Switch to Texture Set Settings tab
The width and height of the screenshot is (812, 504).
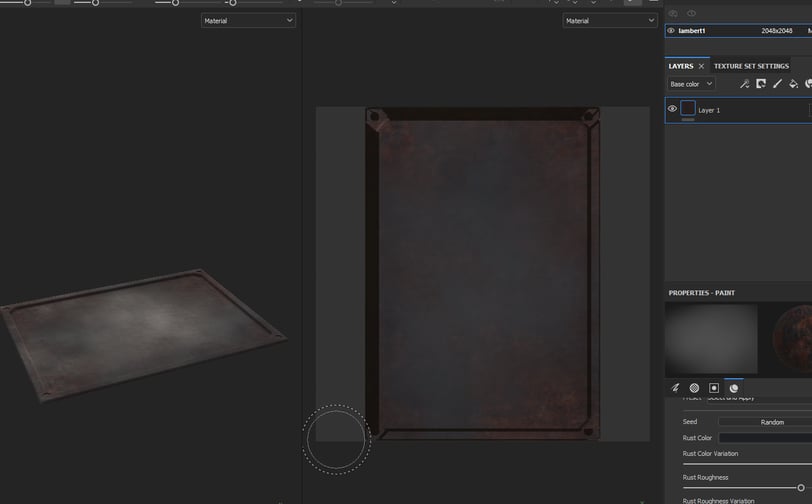pyautogui.click(x=751, y=66)
